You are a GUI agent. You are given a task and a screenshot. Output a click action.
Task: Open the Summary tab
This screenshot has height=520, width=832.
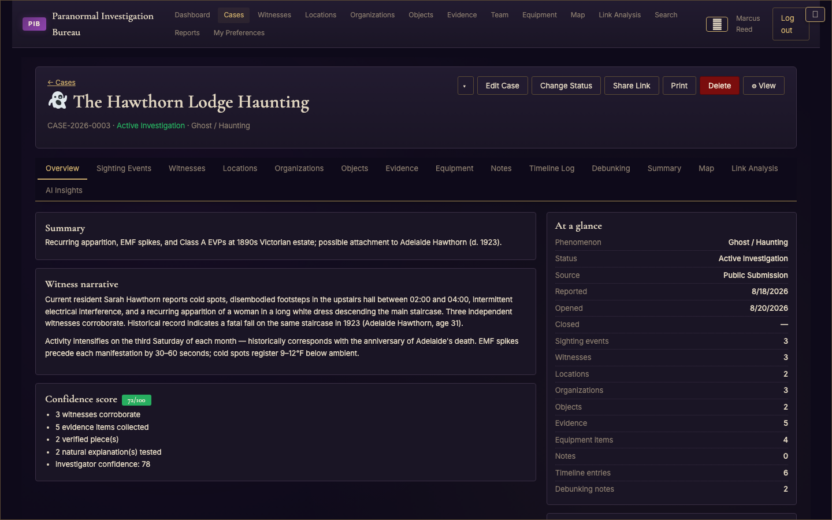[x=664, y=168]
